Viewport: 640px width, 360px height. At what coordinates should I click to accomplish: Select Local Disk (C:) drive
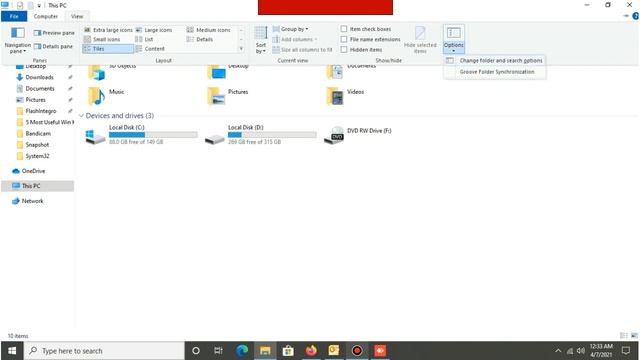pyautogui.click(x=141, y=135)
